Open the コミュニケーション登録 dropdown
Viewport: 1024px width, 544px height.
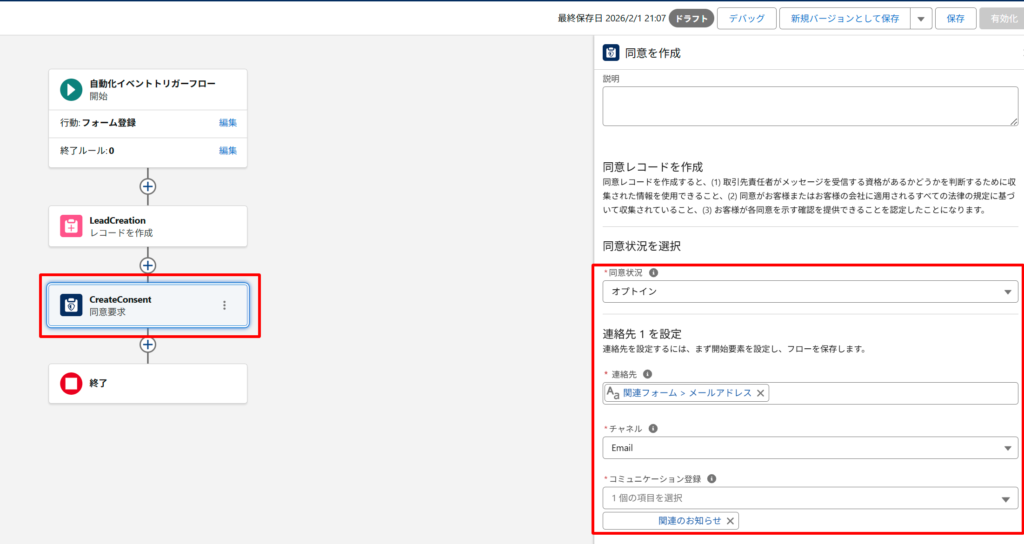pos(810,498)
